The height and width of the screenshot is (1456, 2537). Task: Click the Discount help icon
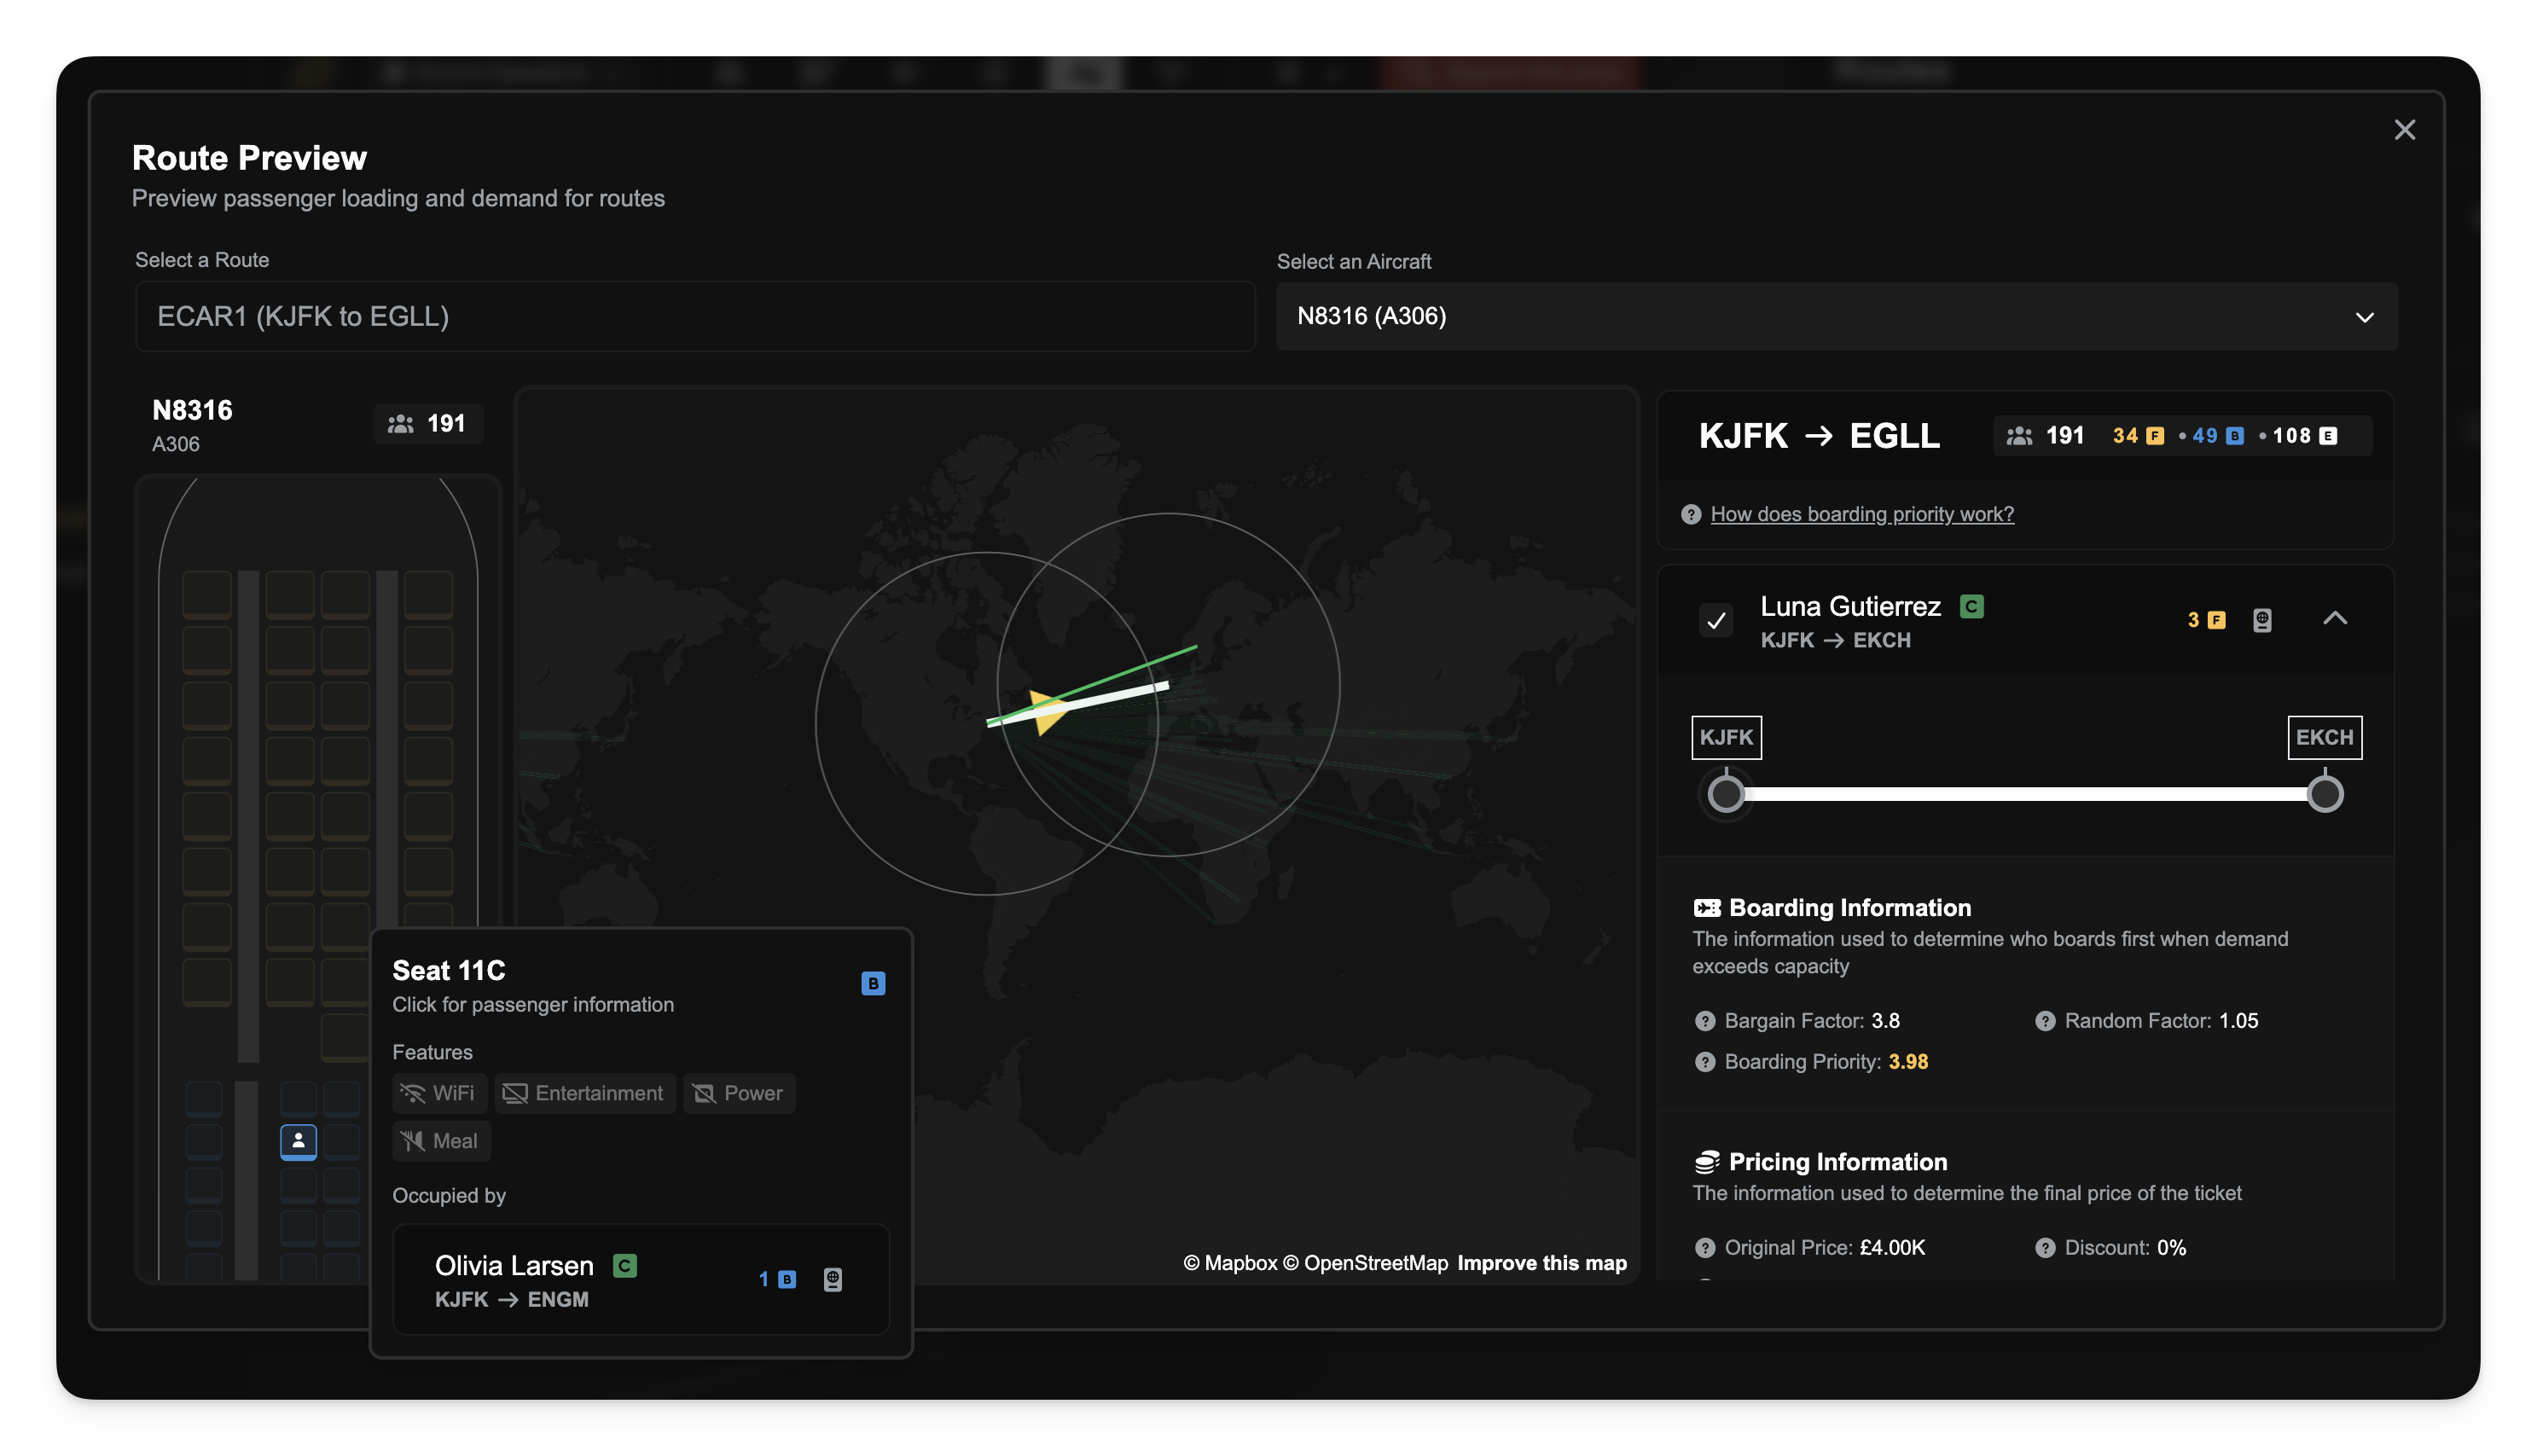pyautogui.click(x=2045, y=1248)
